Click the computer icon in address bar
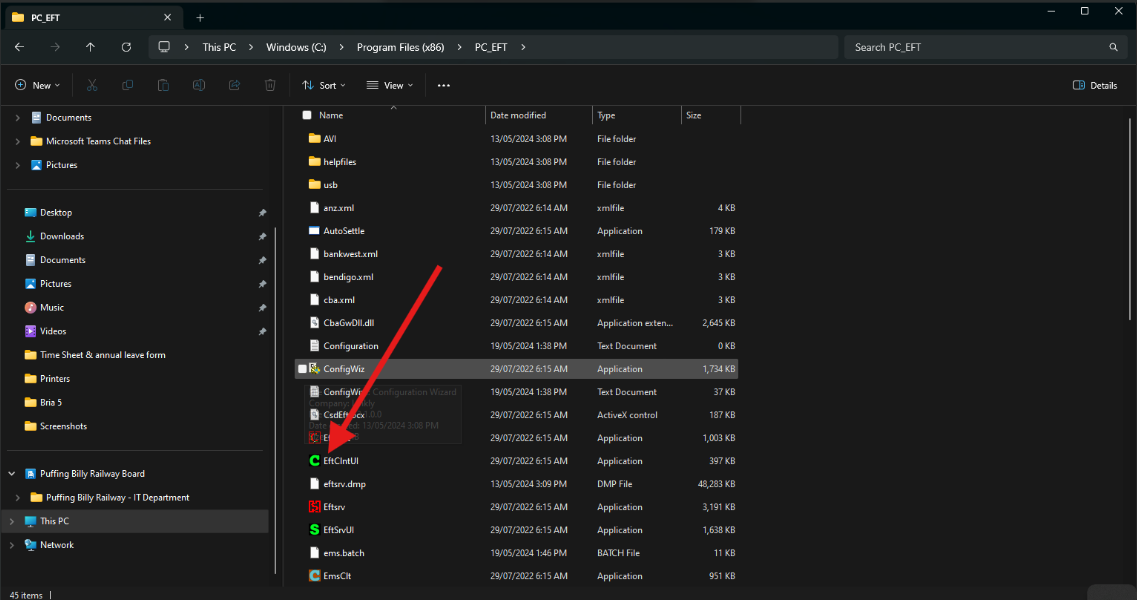Screen dimensions: 1137x600 coord(165,47)
